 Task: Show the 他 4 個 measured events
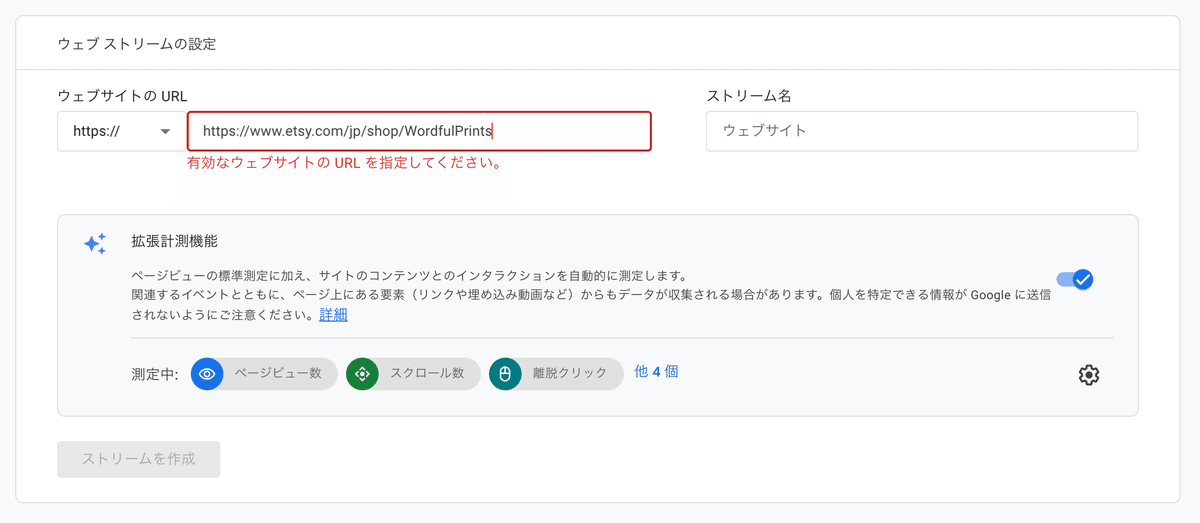657,372
